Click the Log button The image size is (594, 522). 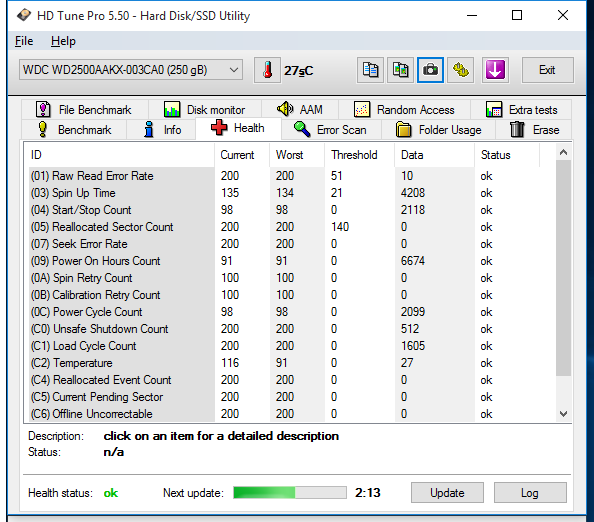tap(530, 493)
